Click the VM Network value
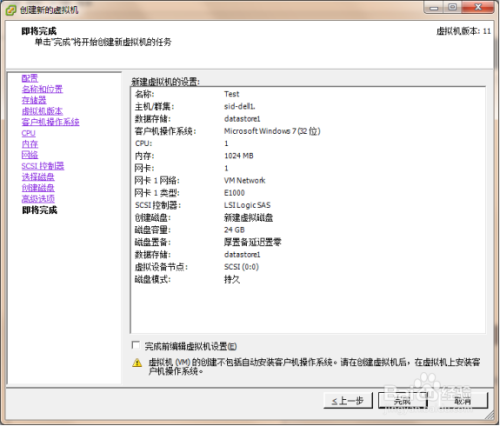Image resolution: width=500 pixels, height=426 pixels. point(245,180)
